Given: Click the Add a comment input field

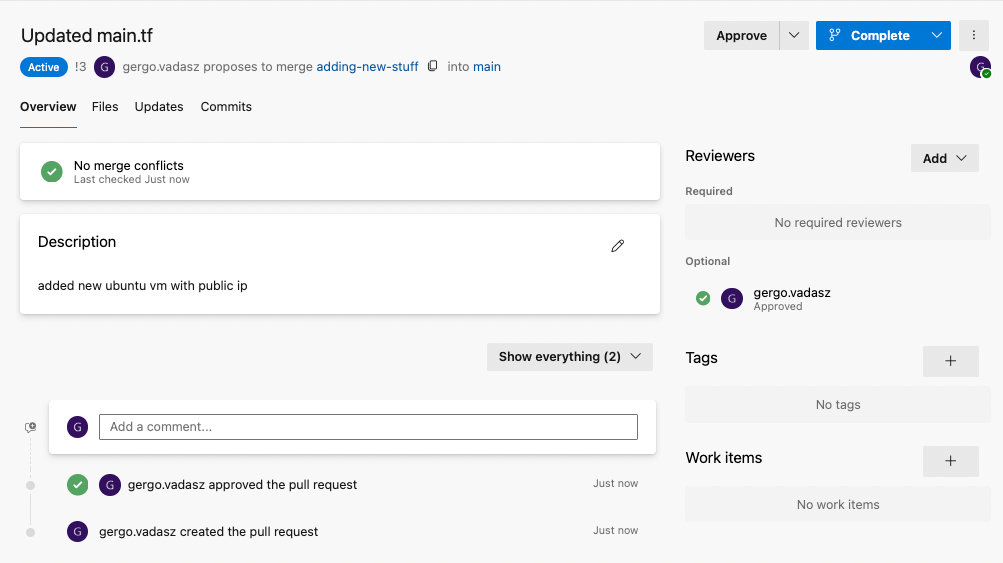Looking at the screenshot, I should 368,427.
